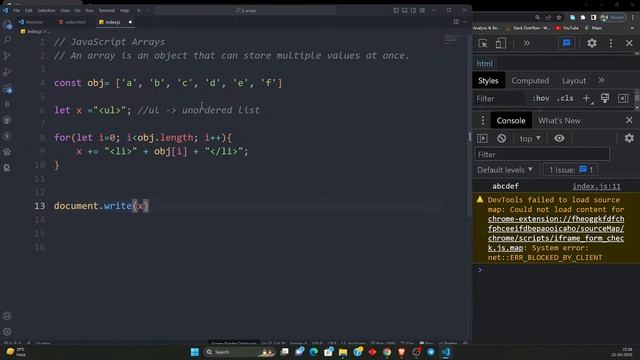Create a live expression eye icon

559,138
